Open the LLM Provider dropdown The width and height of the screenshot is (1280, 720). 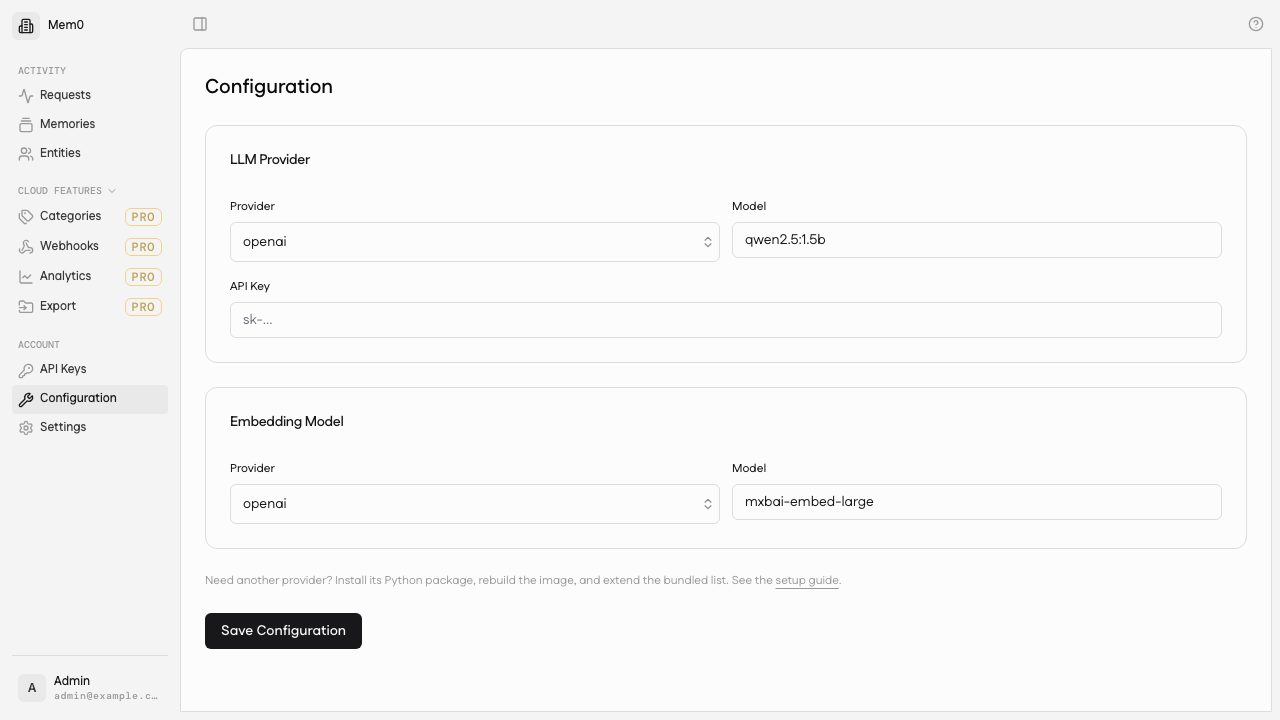[475, 242]
